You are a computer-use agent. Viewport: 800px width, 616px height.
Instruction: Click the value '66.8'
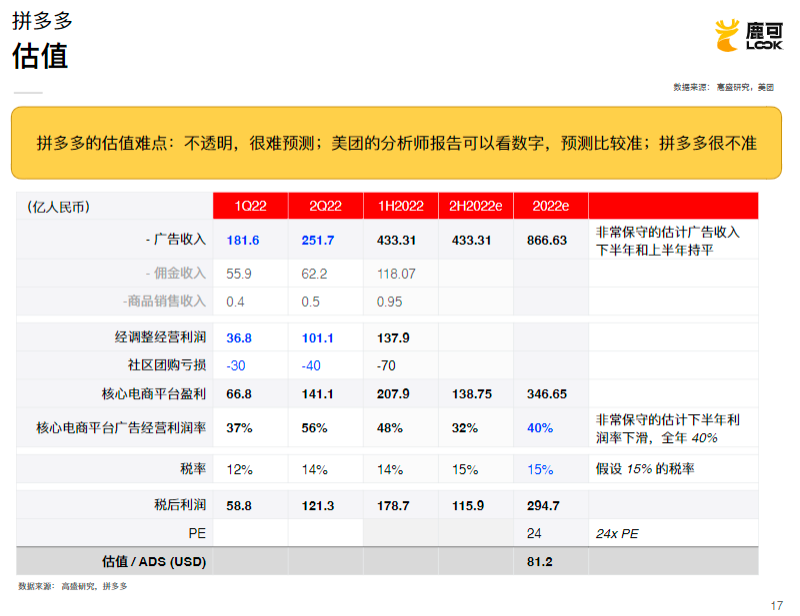point(239,394)
